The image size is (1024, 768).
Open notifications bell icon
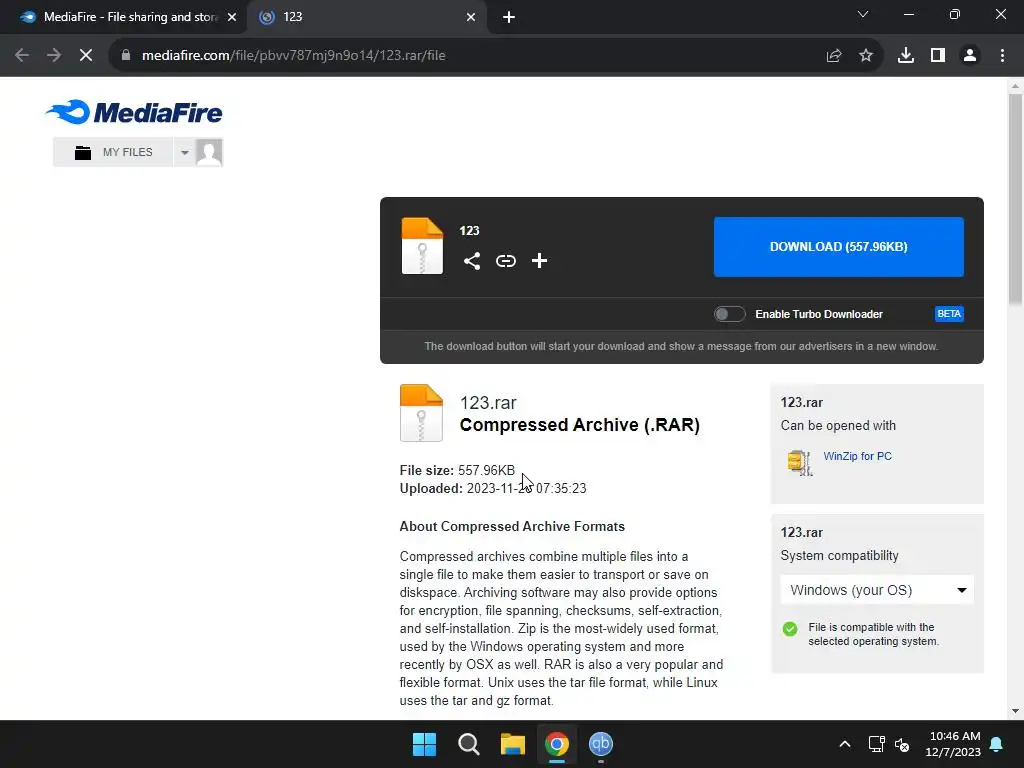pos(997,744)
